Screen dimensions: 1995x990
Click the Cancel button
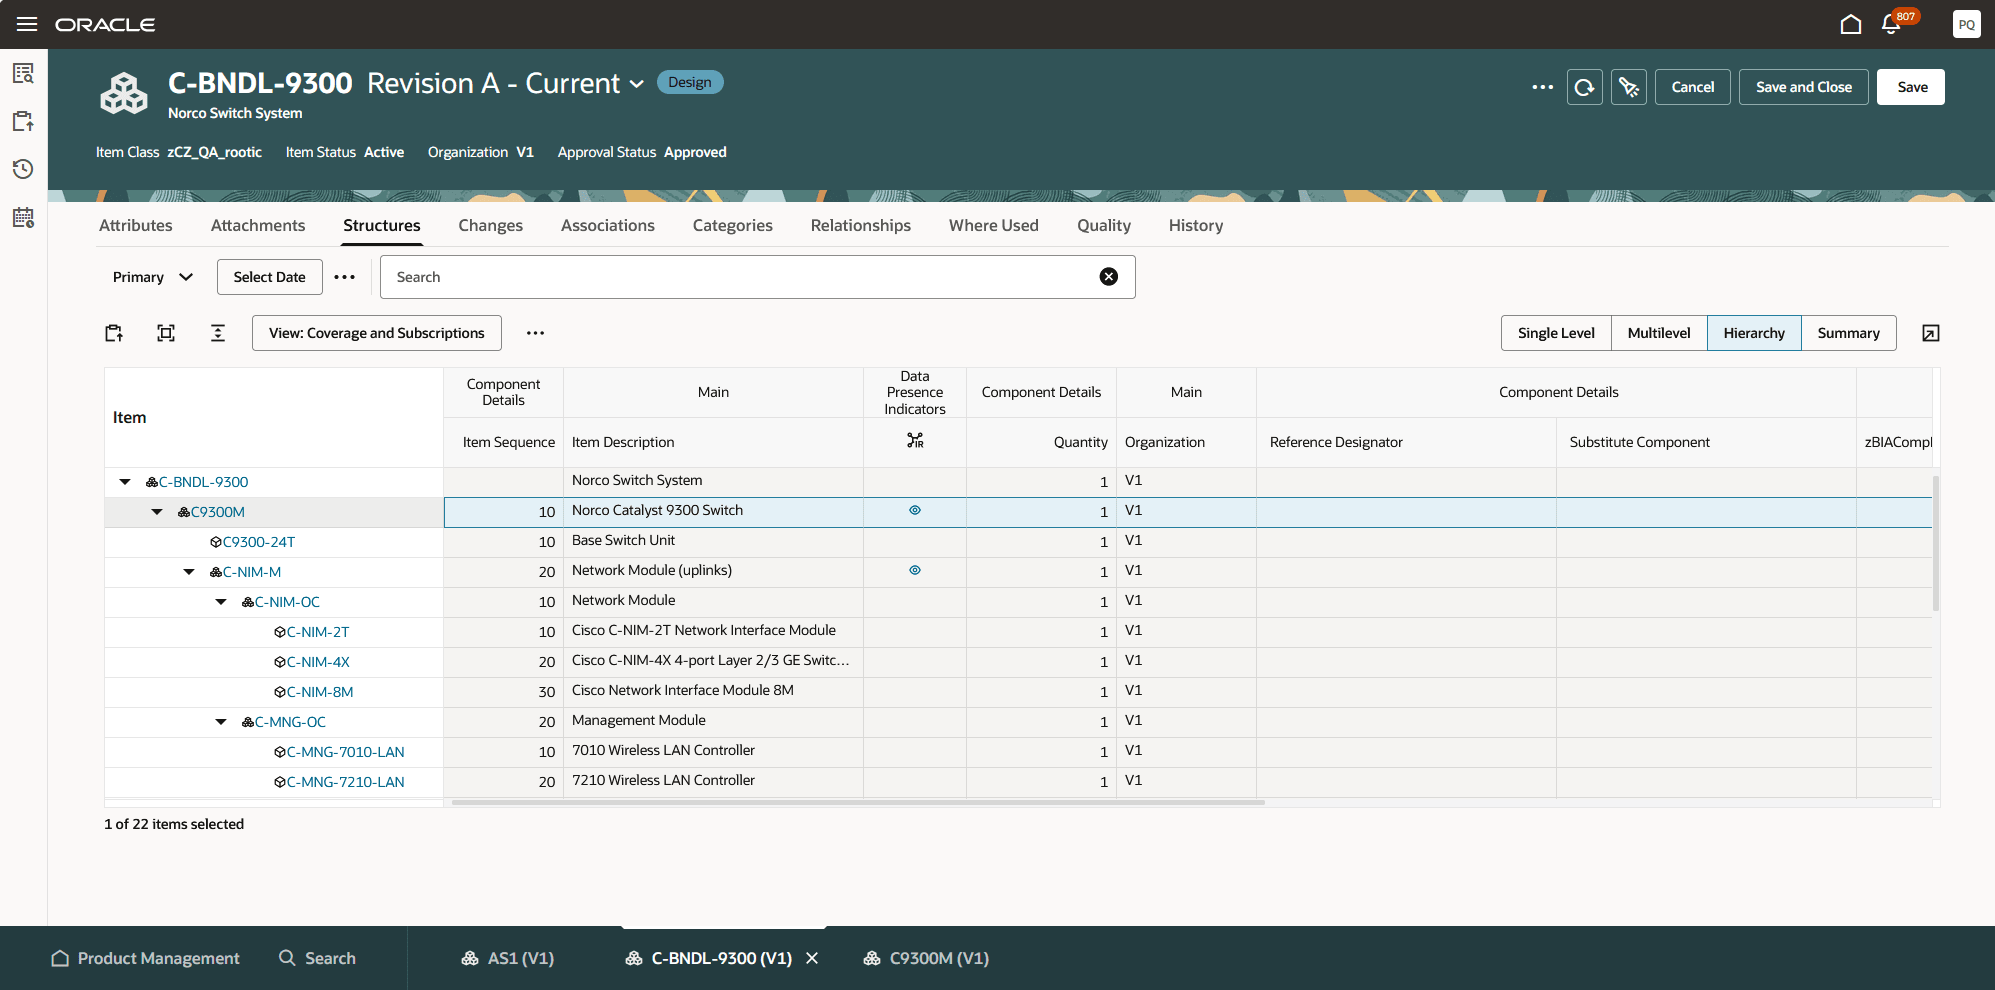point(1693,87)
